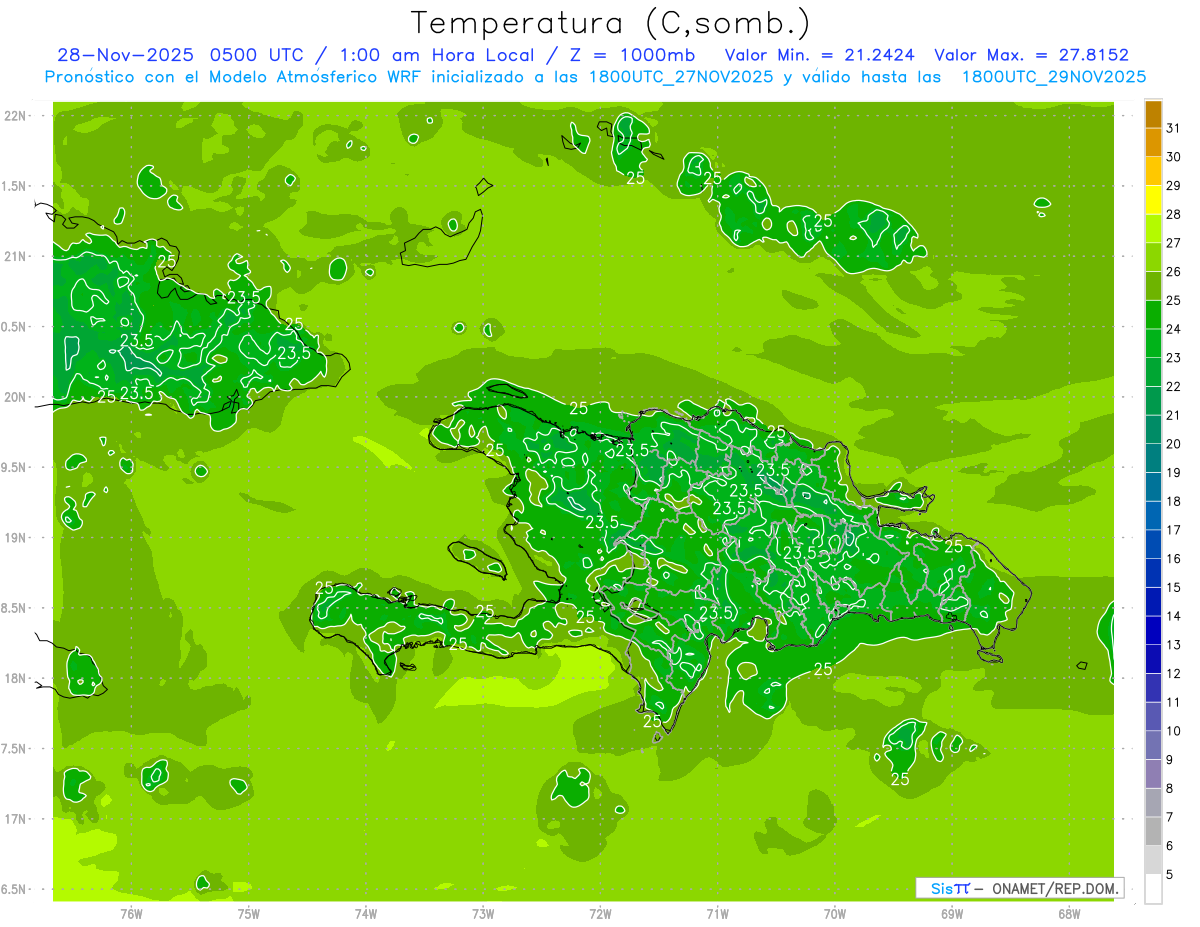Click the "72W" longitude axis label
This screenshot has width=1200, height=927.
(600, 914)
